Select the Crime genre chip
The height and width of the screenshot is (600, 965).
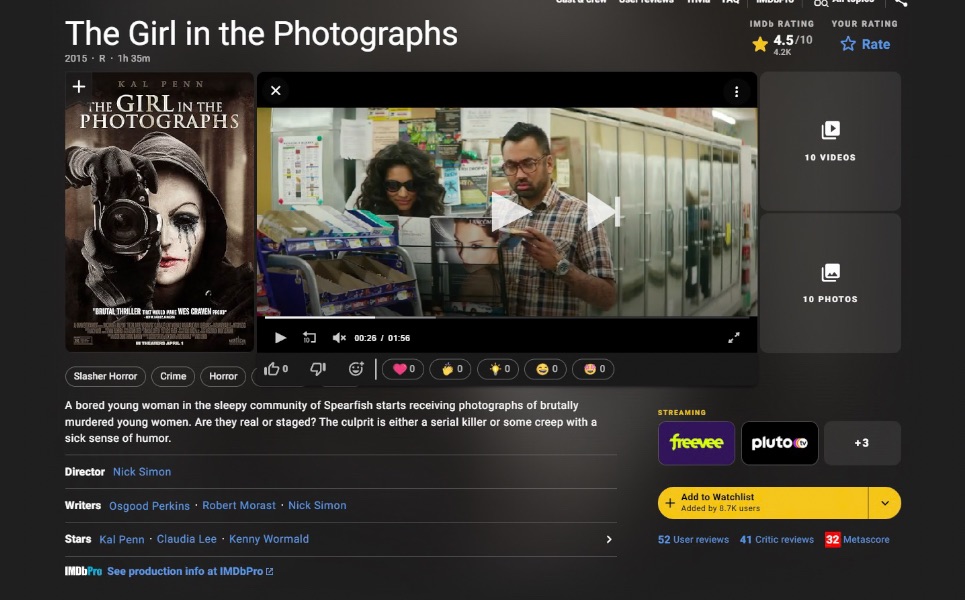pyautogui.click(x=173, y=376)
